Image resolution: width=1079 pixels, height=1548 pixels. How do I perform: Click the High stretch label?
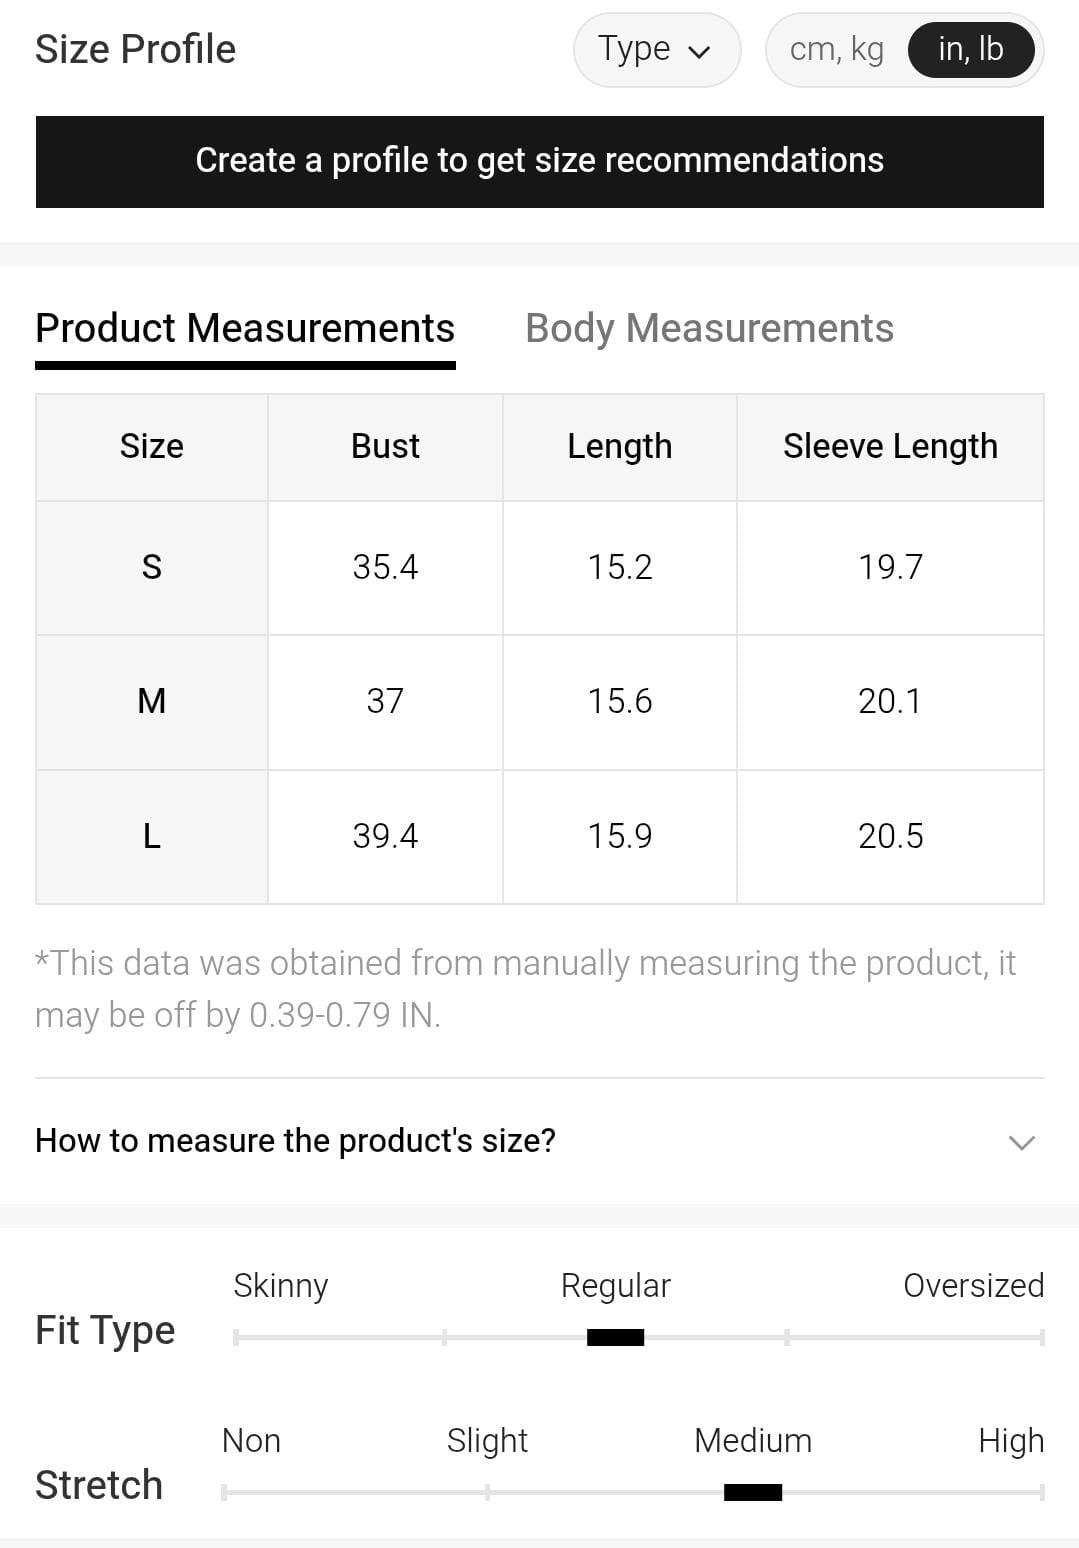1010,1440
